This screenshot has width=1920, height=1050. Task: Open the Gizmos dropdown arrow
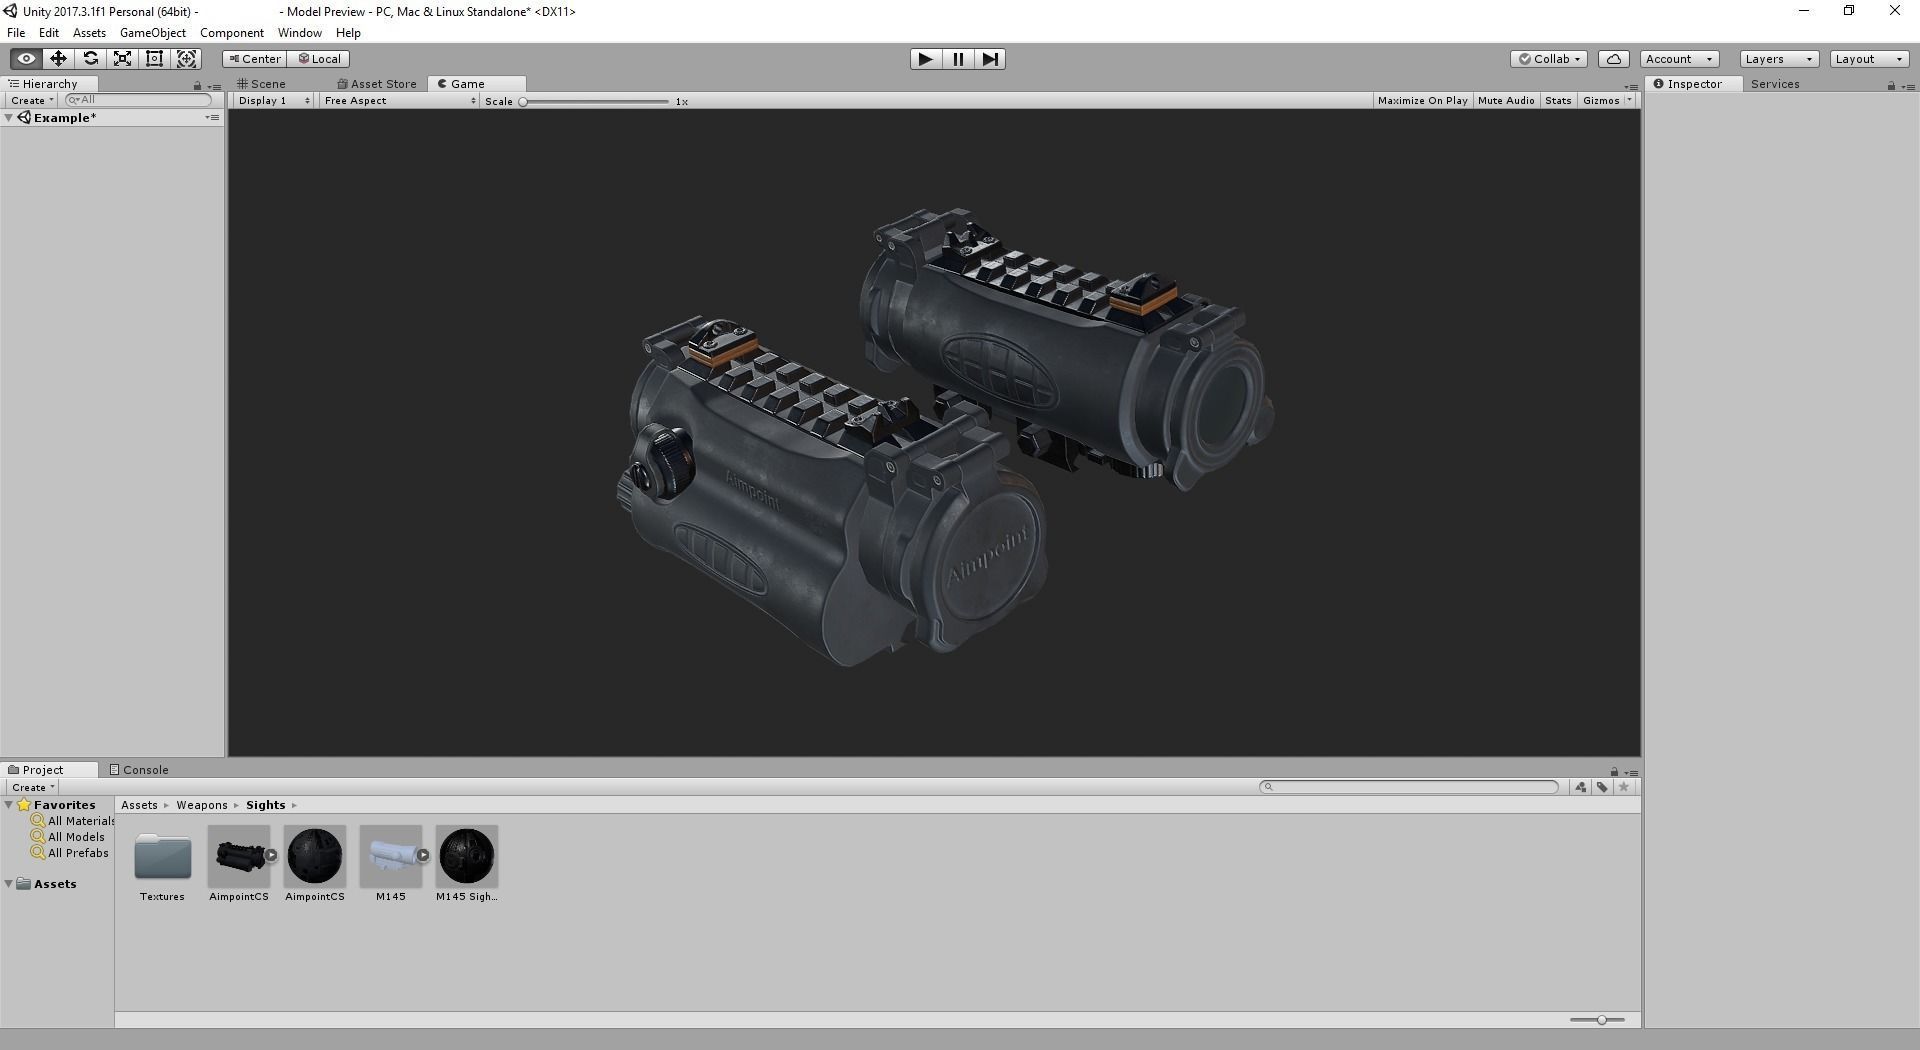click(1630, 101)
